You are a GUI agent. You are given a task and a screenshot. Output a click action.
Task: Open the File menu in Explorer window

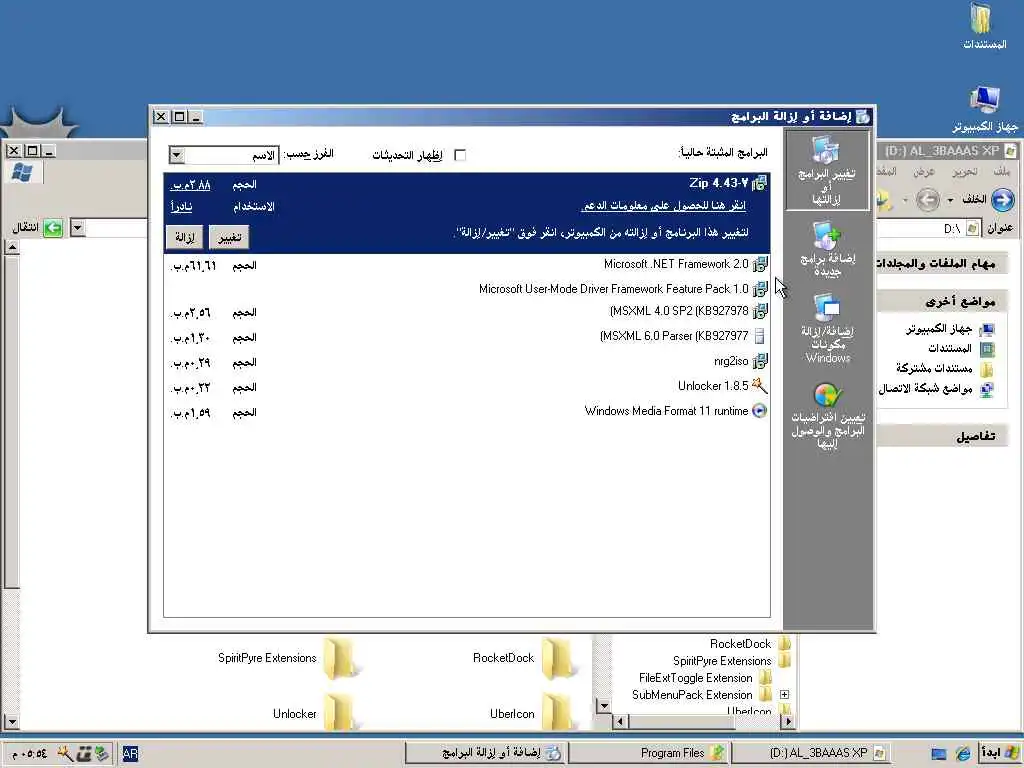1002,171
